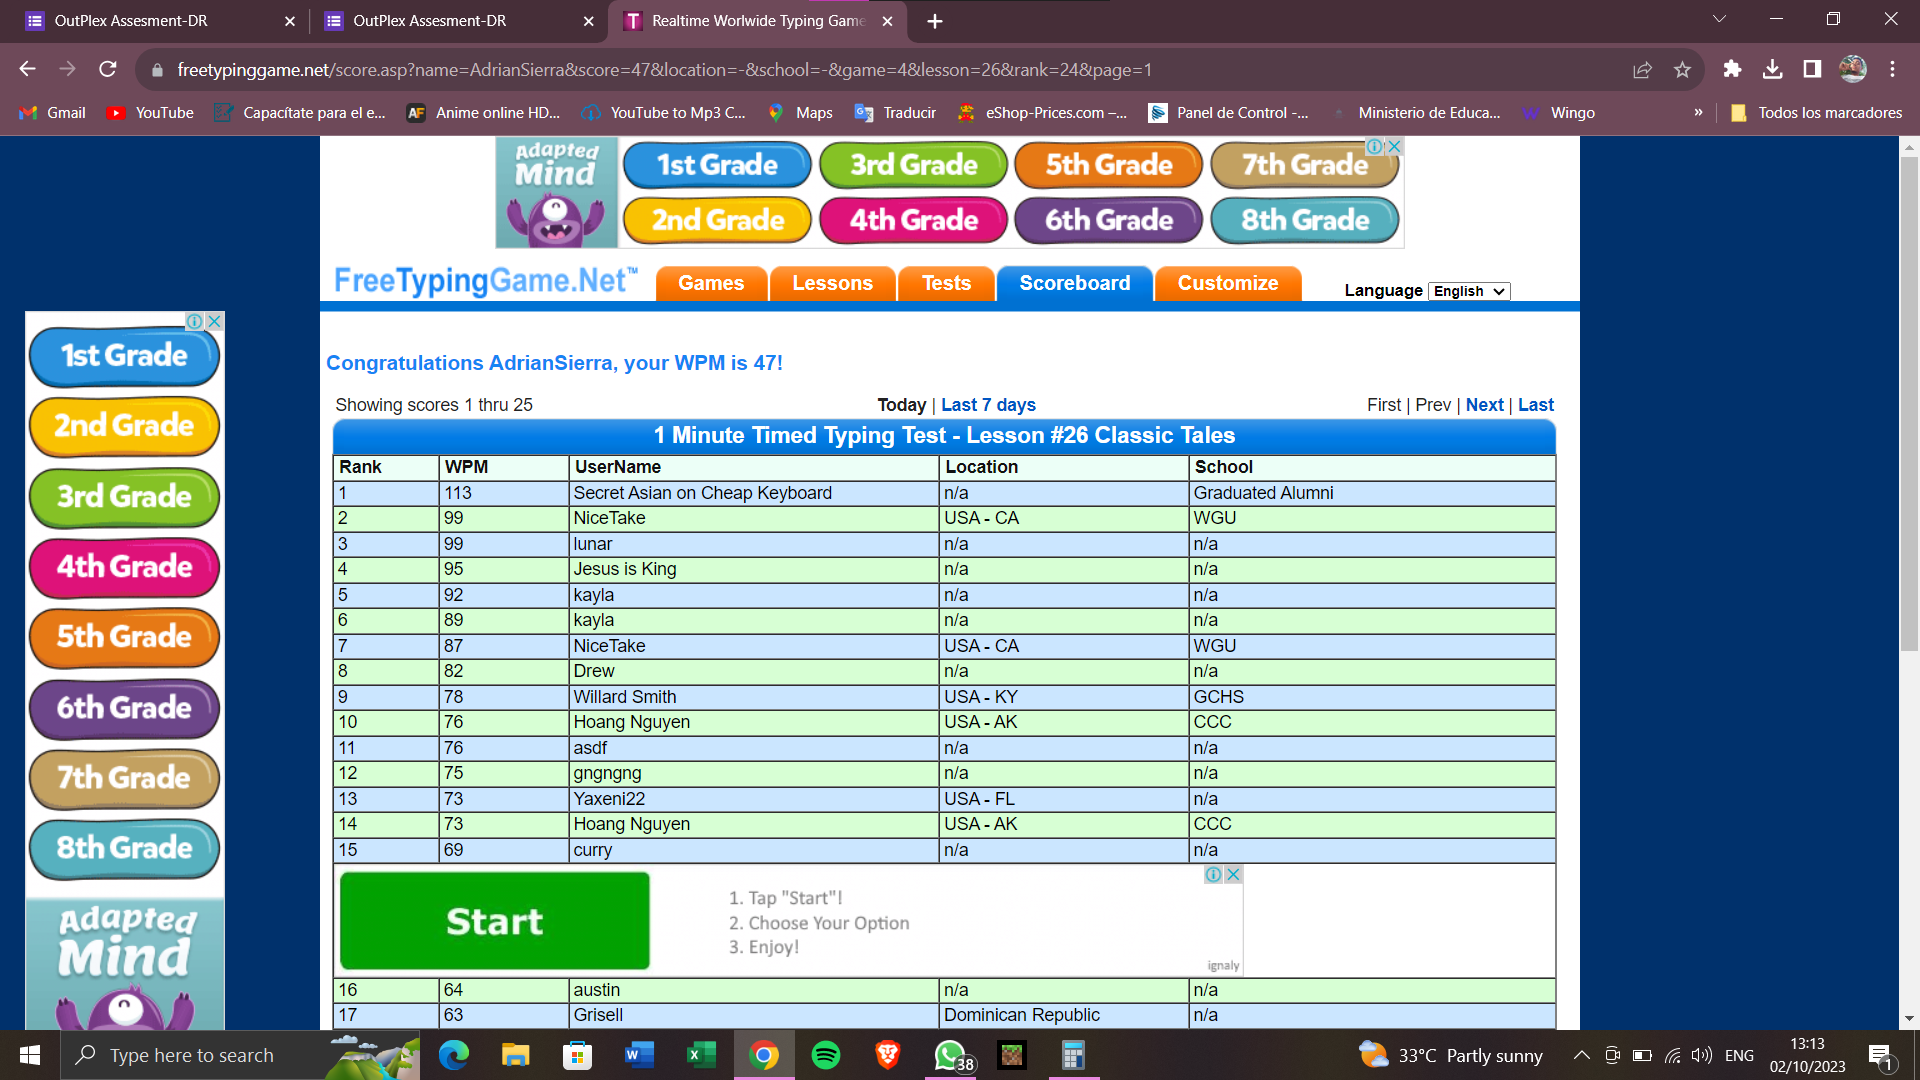Open the Customize tab
This screenshot has height=1080, width=1920.
coord(1228,283)
